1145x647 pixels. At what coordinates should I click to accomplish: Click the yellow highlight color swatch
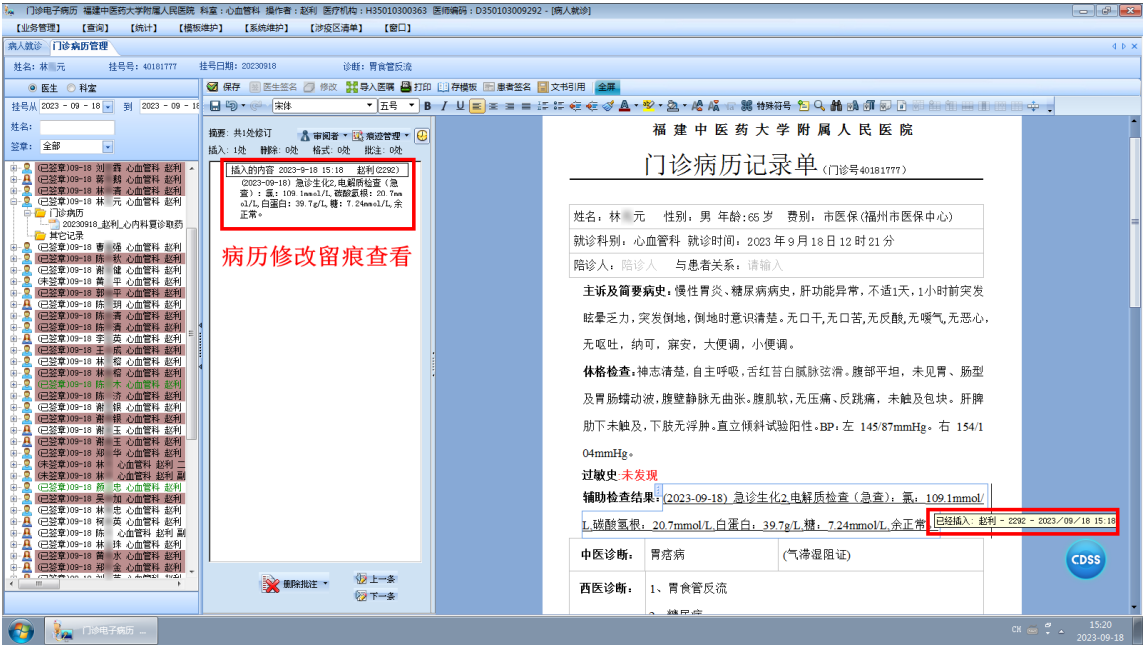tap(648, 106)
